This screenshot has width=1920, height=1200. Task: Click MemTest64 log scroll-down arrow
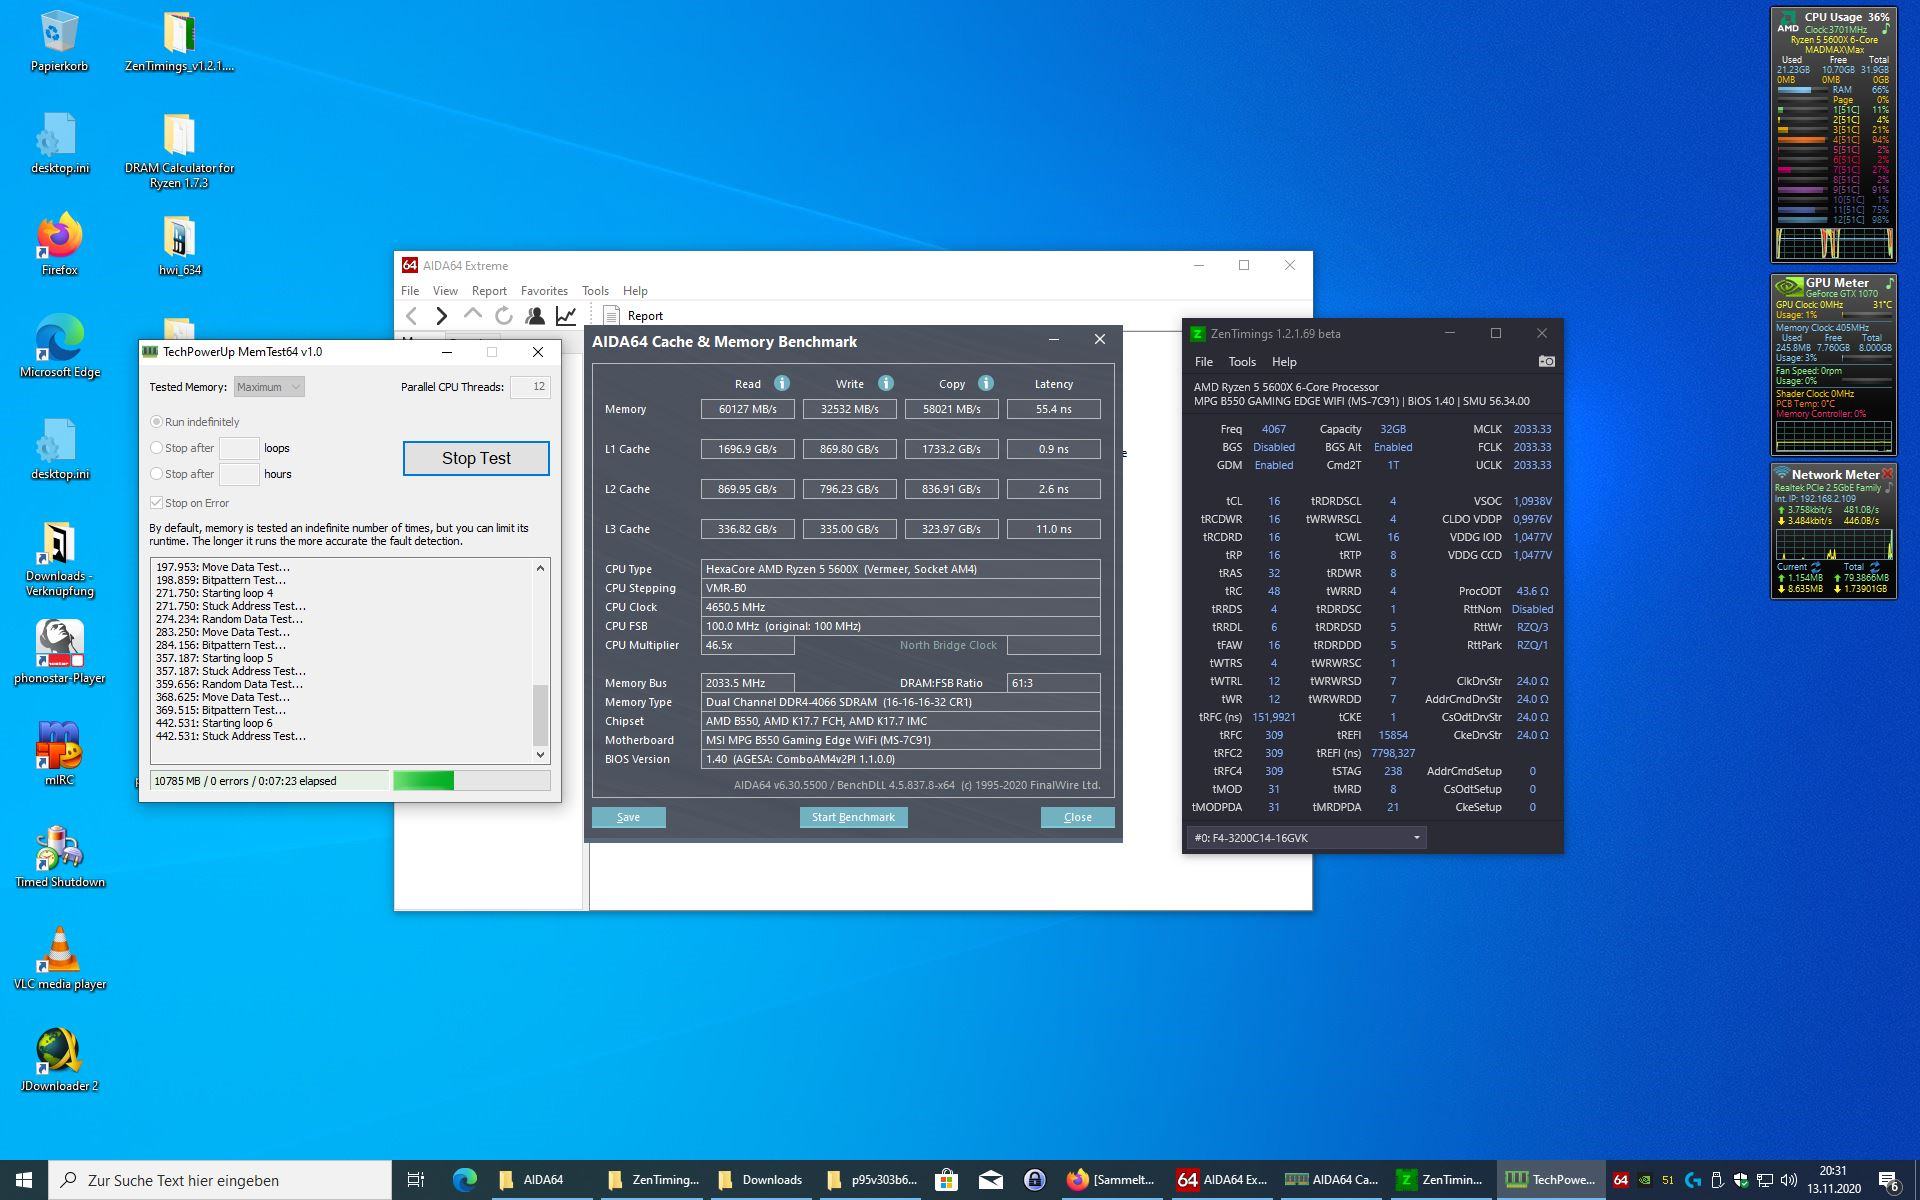tap(540, 755)
